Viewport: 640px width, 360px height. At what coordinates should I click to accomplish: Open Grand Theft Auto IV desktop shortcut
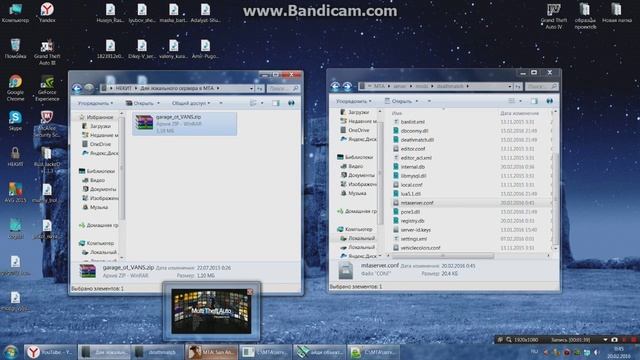[x=553, y=15]
